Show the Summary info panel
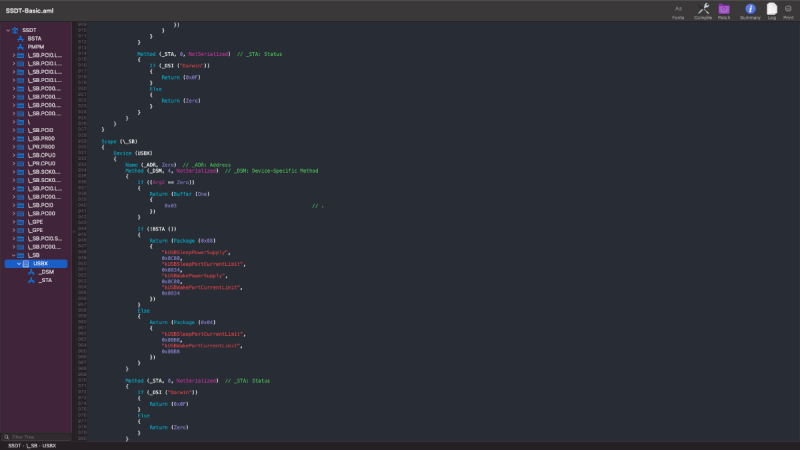Screen dimensions: 800x450 point(750,10)
